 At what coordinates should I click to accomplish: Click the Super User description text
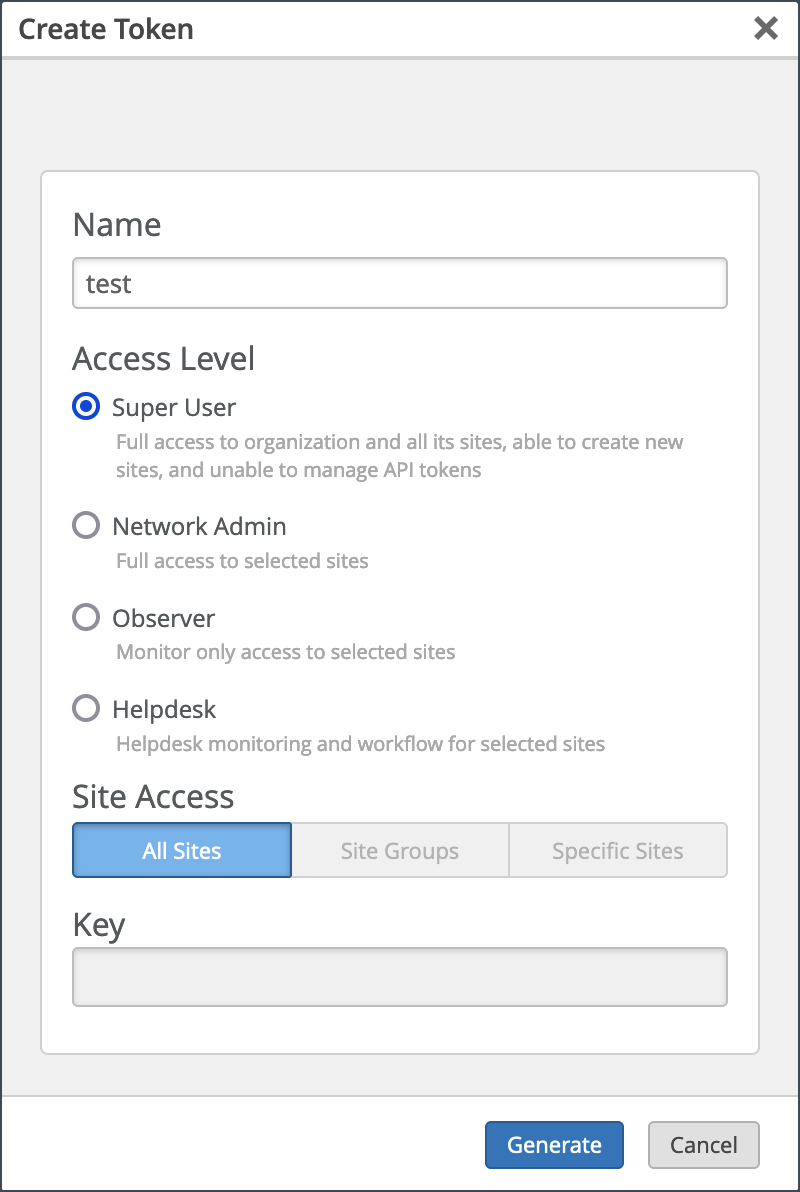(x=399, y=455)
